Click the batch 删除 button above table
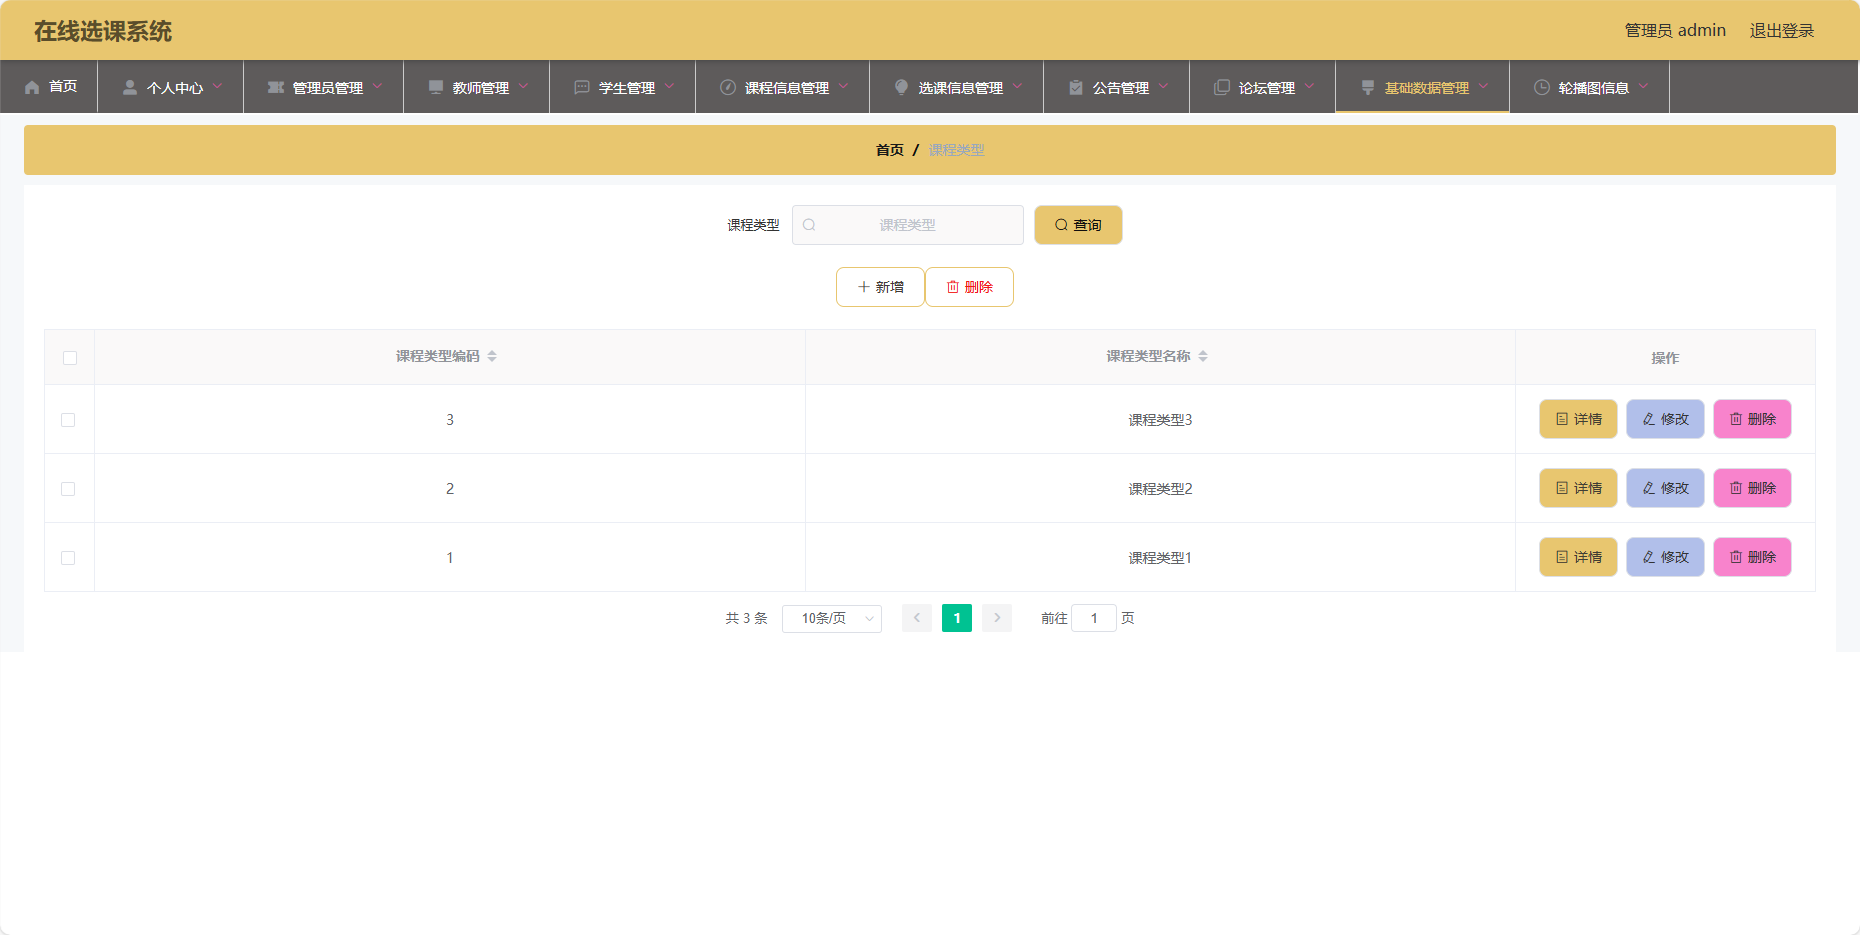 (x=969, y=287)
